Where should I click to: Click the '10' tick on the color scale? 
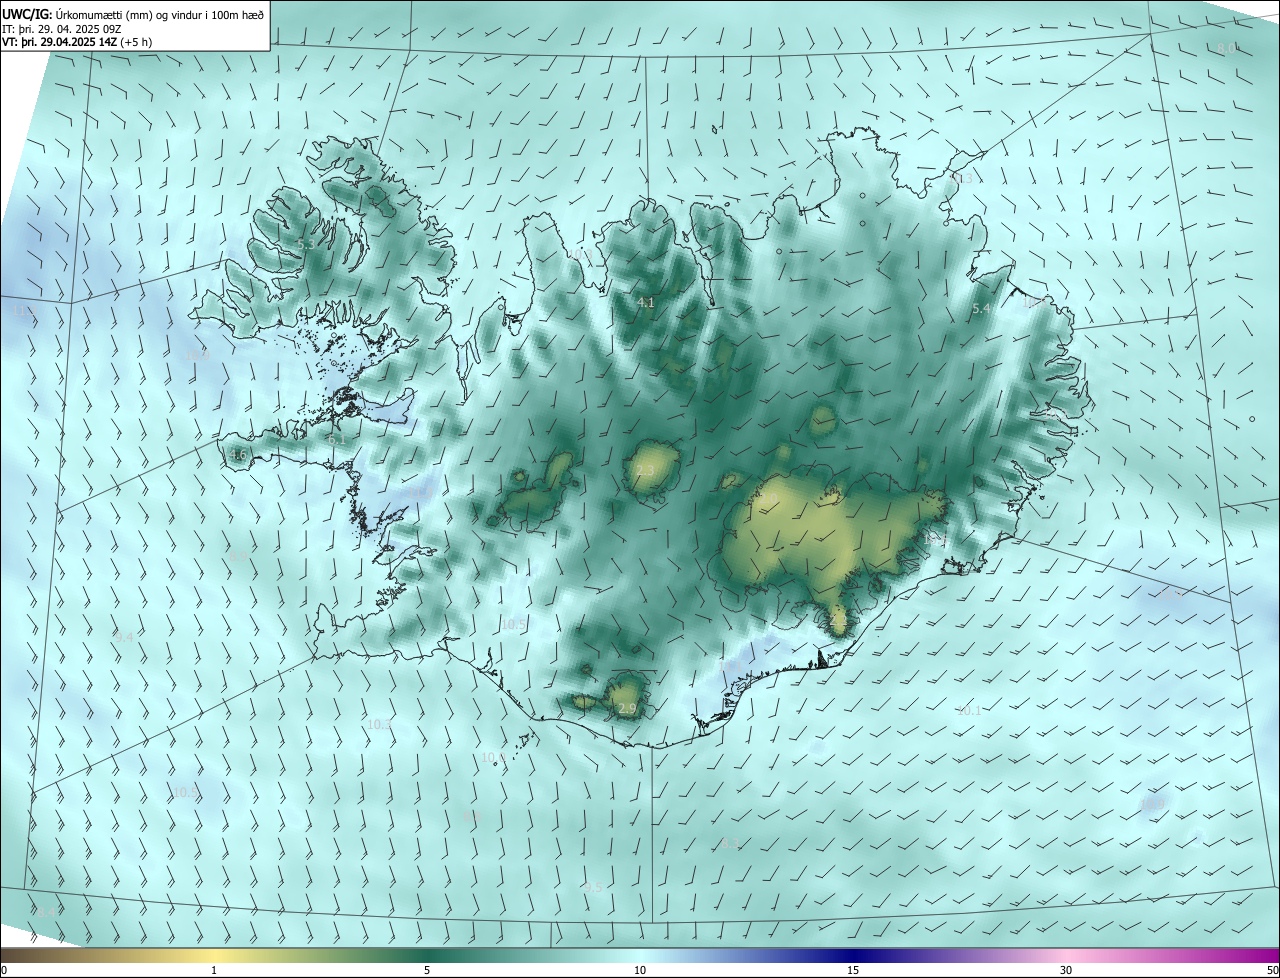pyautogui.click(x=640, y=971)
